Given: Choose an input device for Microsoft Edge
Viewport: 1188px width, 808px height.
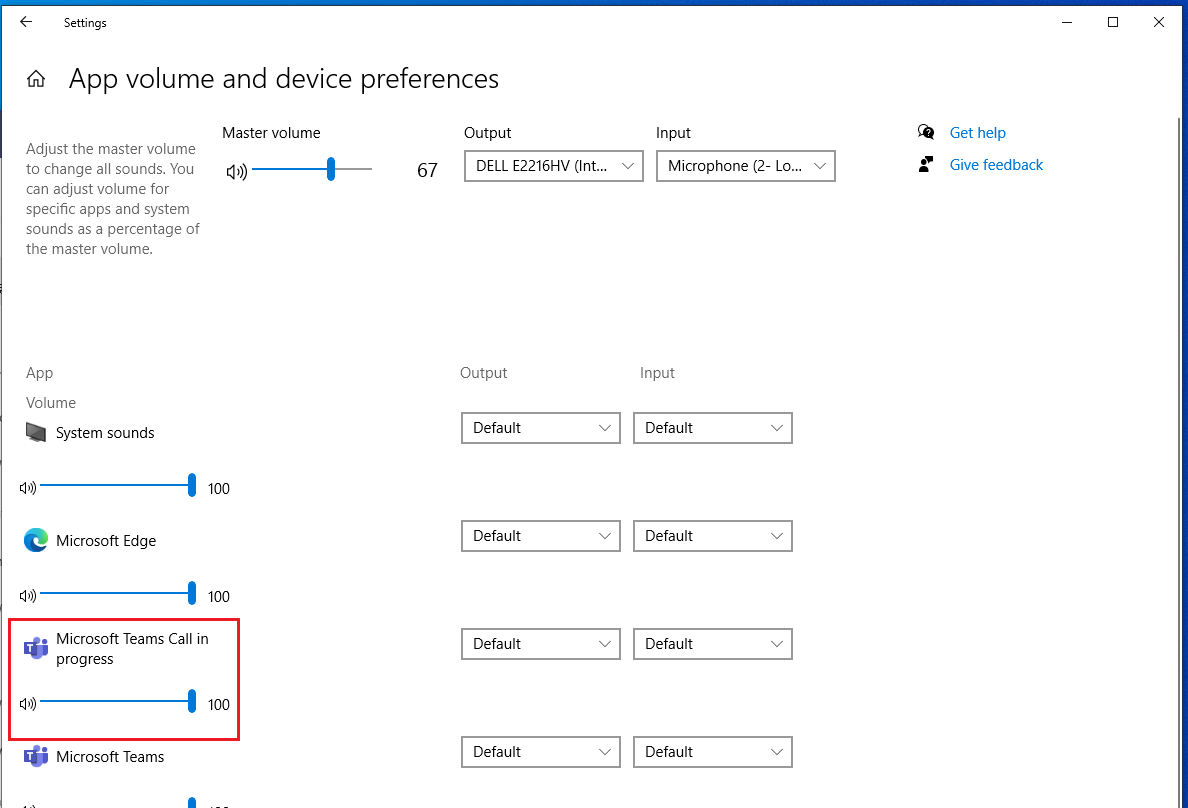Looking at the screenshot, I should [x=713, y=536].
